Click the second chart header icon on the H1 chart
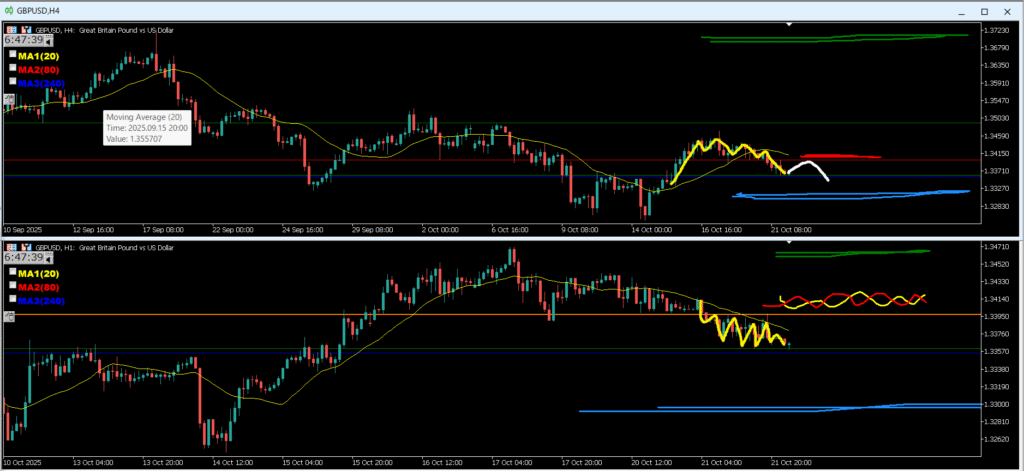This screenshot has height=471, width=1024. [25, 247]
